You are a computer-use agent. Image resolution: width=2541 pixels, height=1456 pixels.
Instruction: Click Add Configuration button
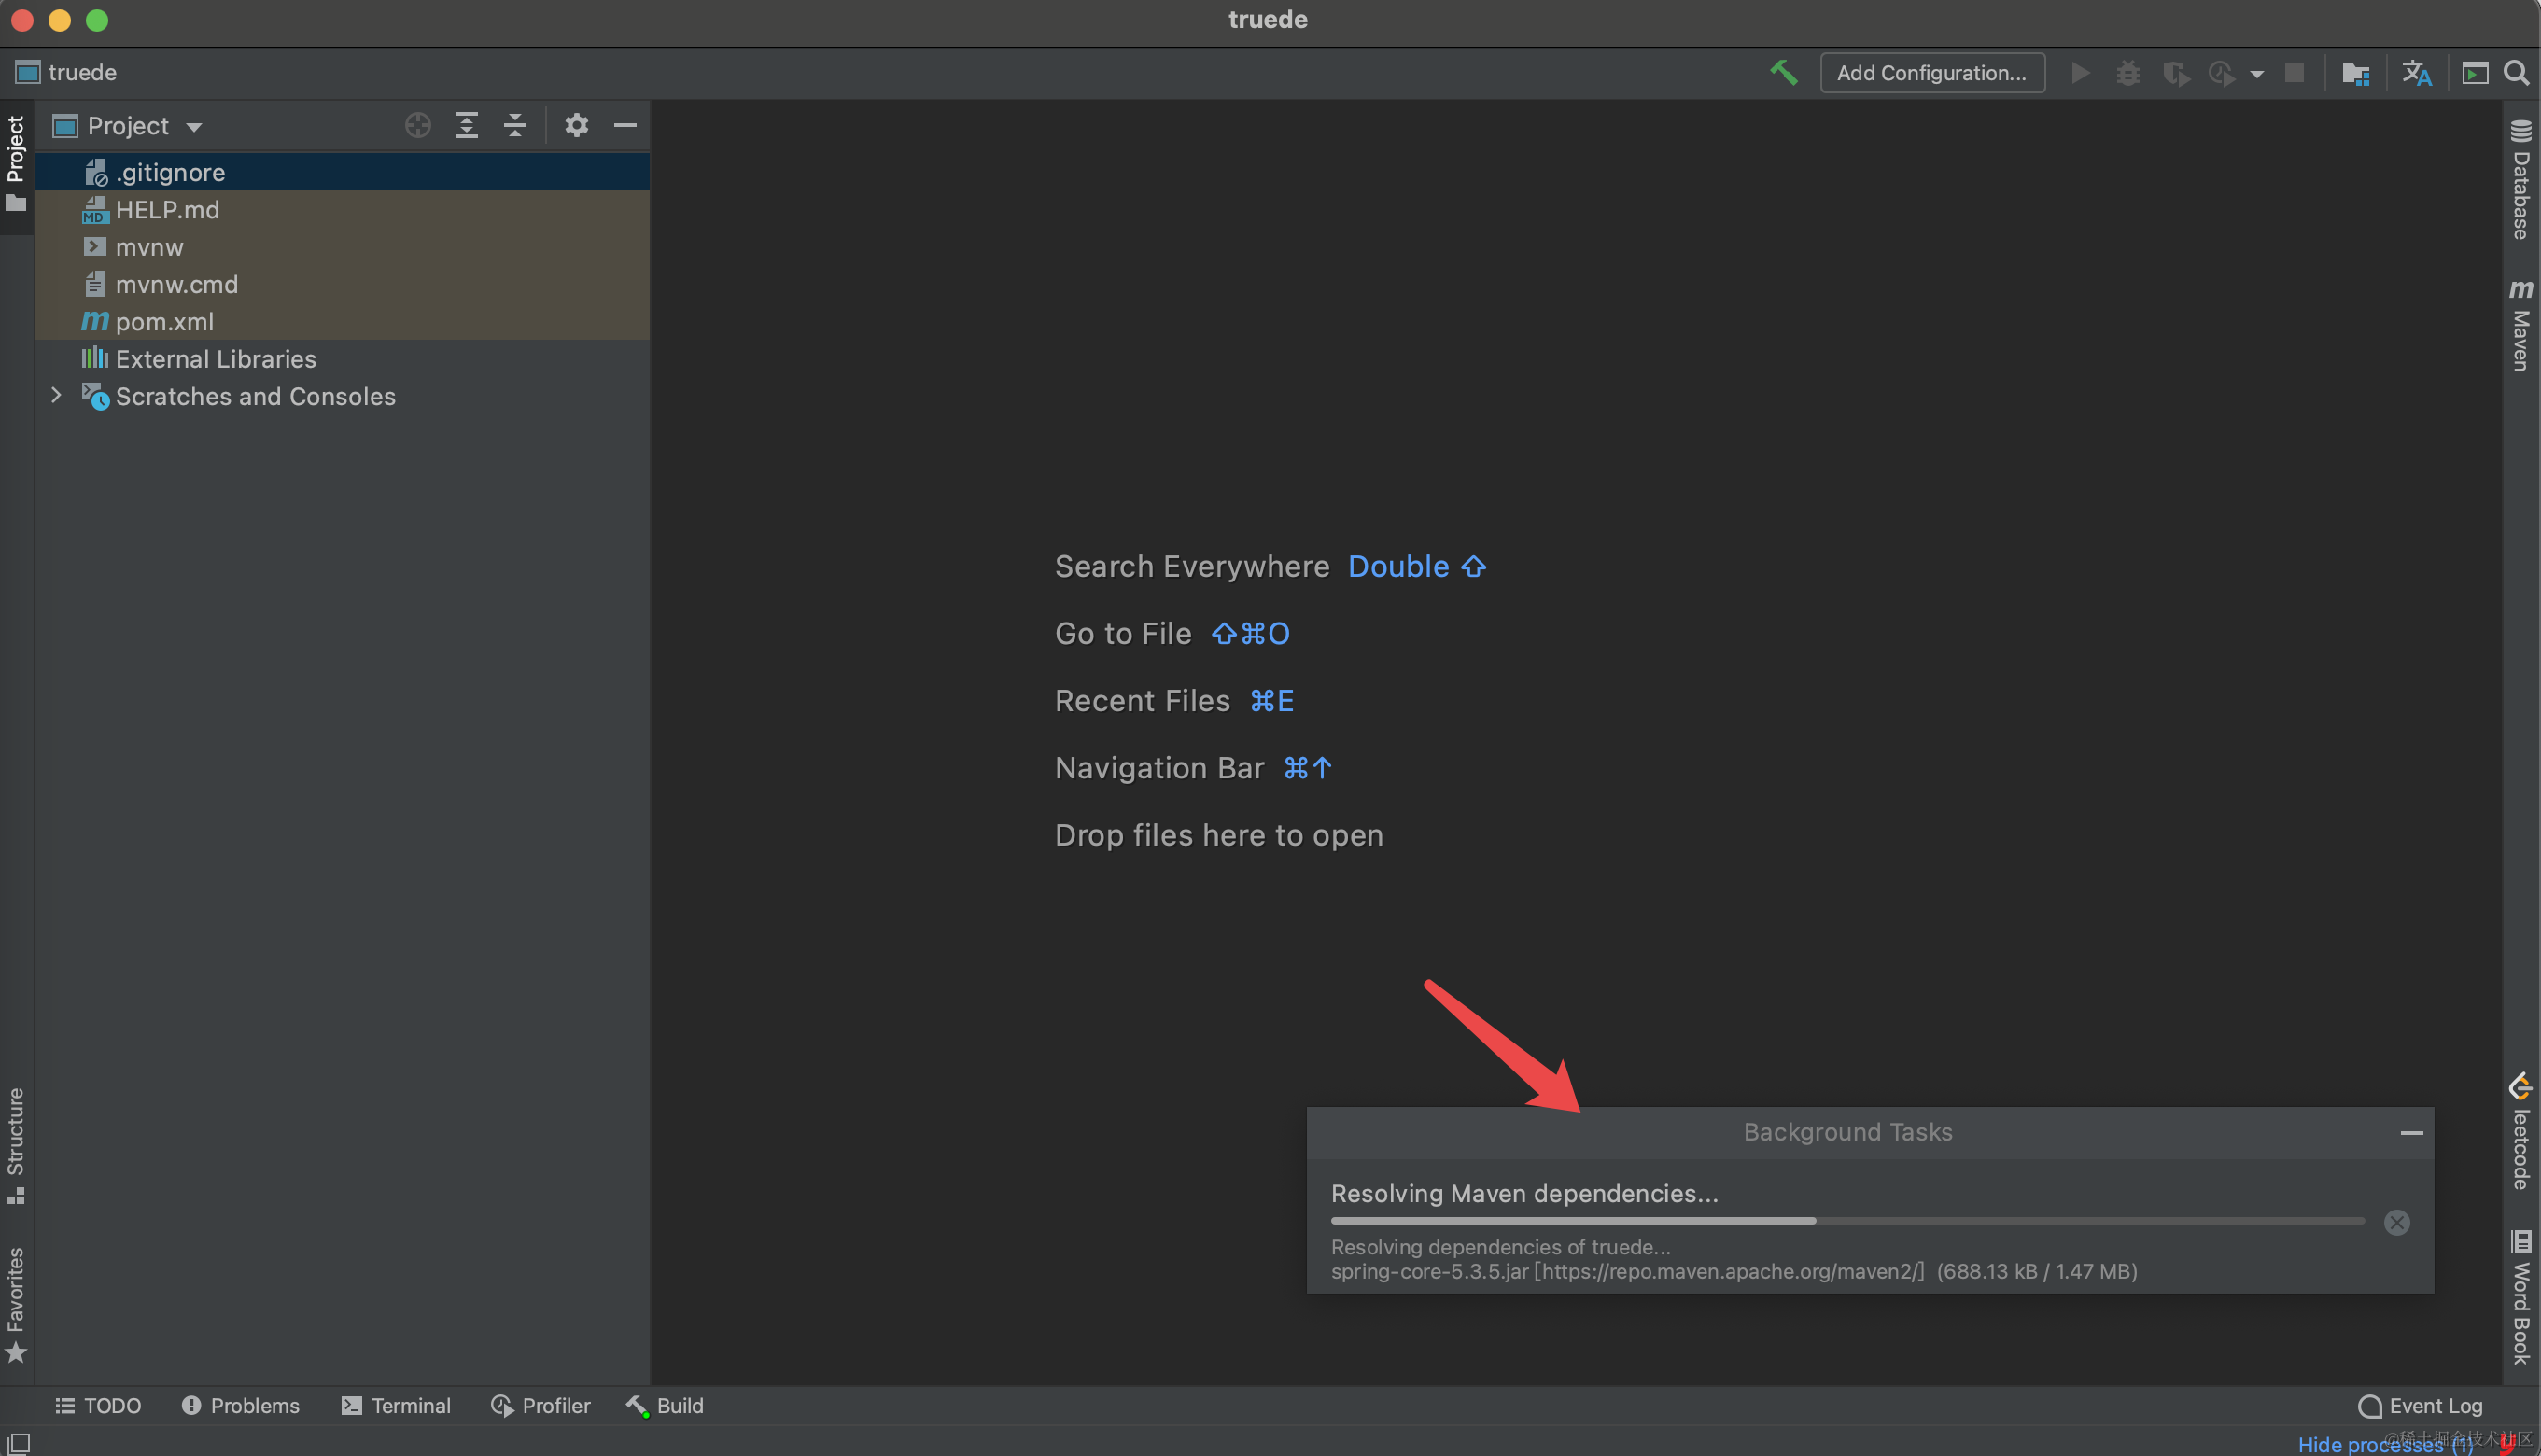(x=1931, y=73)
